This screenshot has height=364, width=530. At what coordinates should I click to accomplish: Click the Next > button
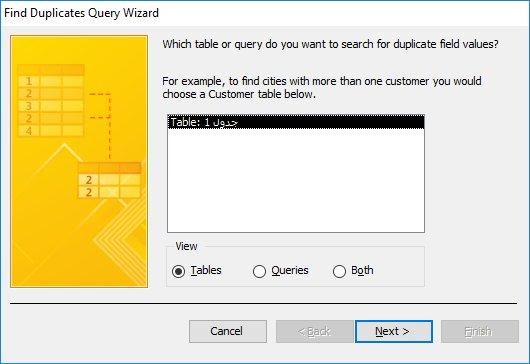click(394, 331)
